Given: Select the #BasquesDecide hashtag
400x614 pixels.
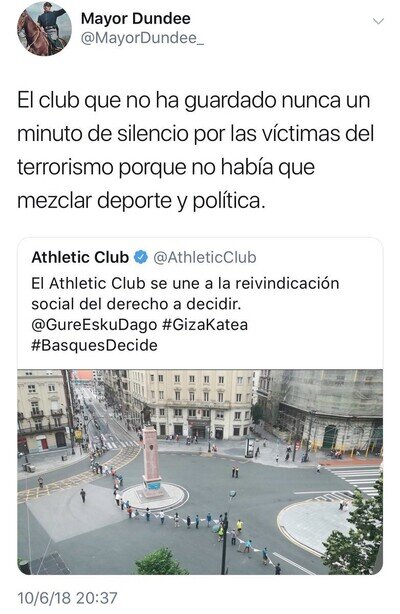Looking at the screenshot, I should coord(94,345).
